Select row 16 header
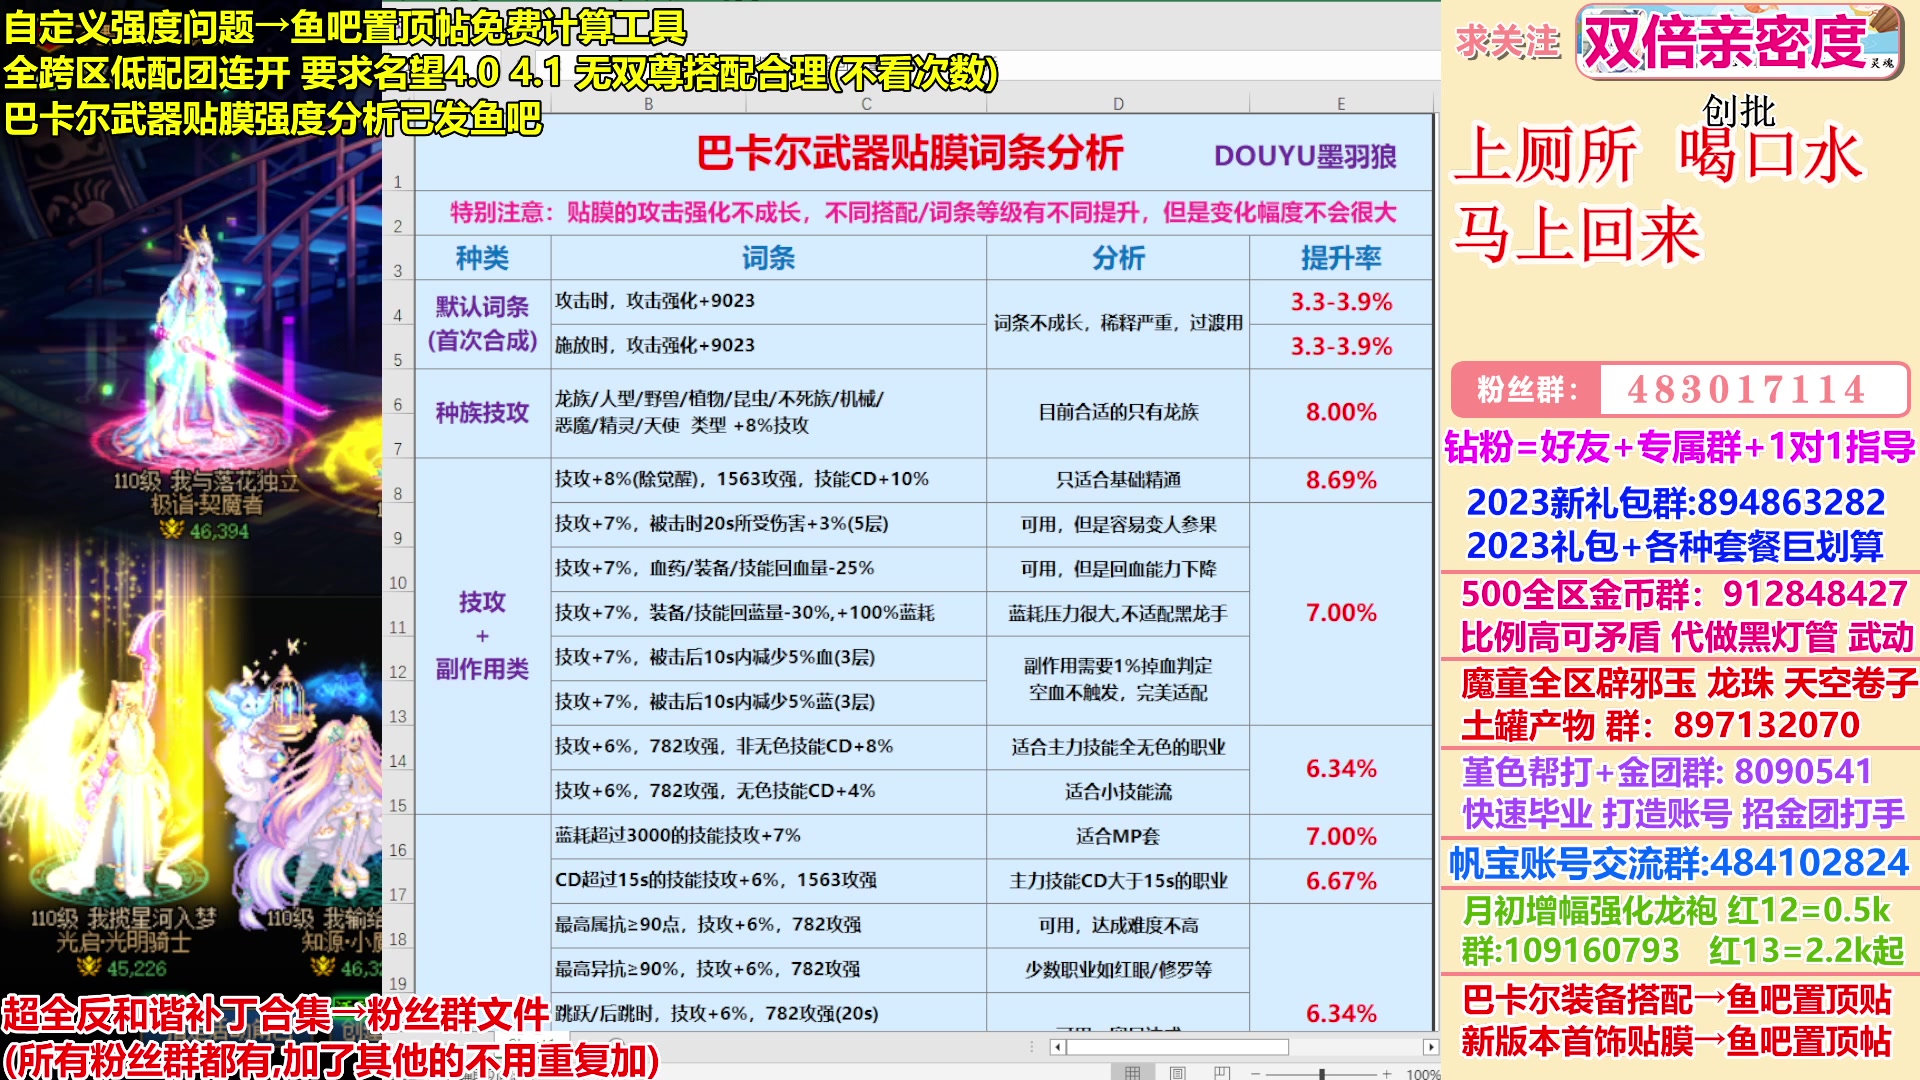Image resolution: width=1920 pixels, height=1080 pixels. tap(398, 837)
